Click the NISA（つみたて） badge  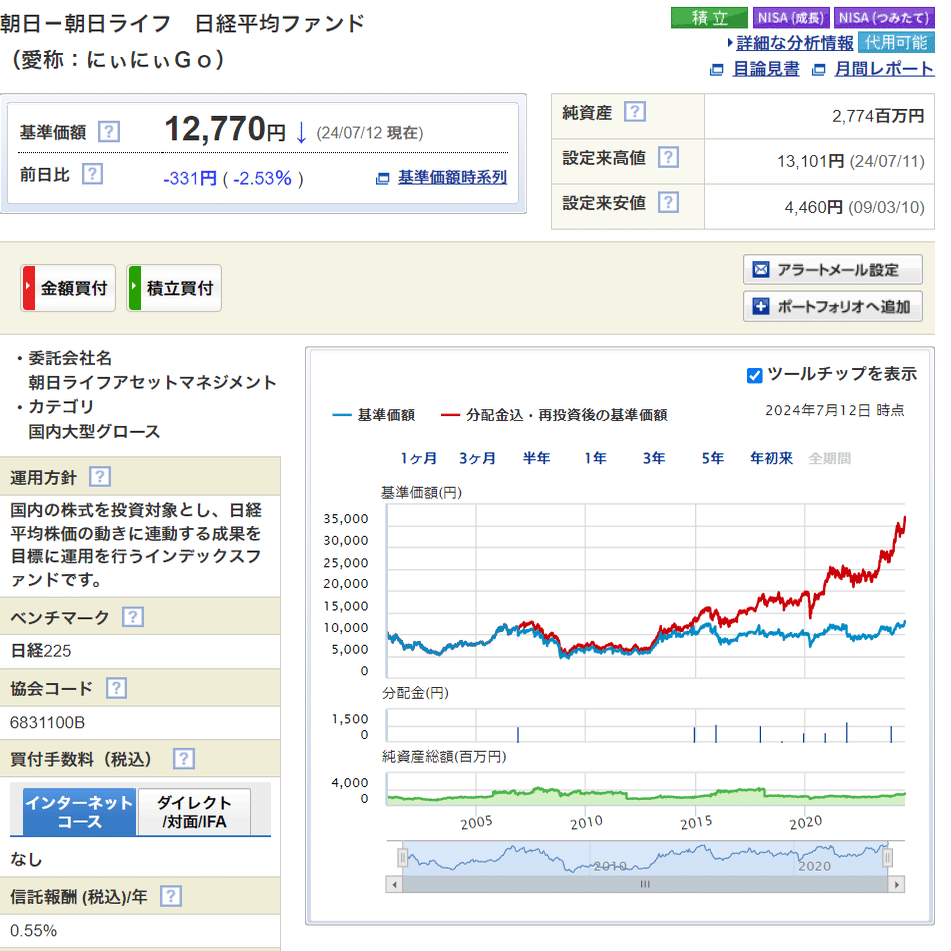click(884, 18)
